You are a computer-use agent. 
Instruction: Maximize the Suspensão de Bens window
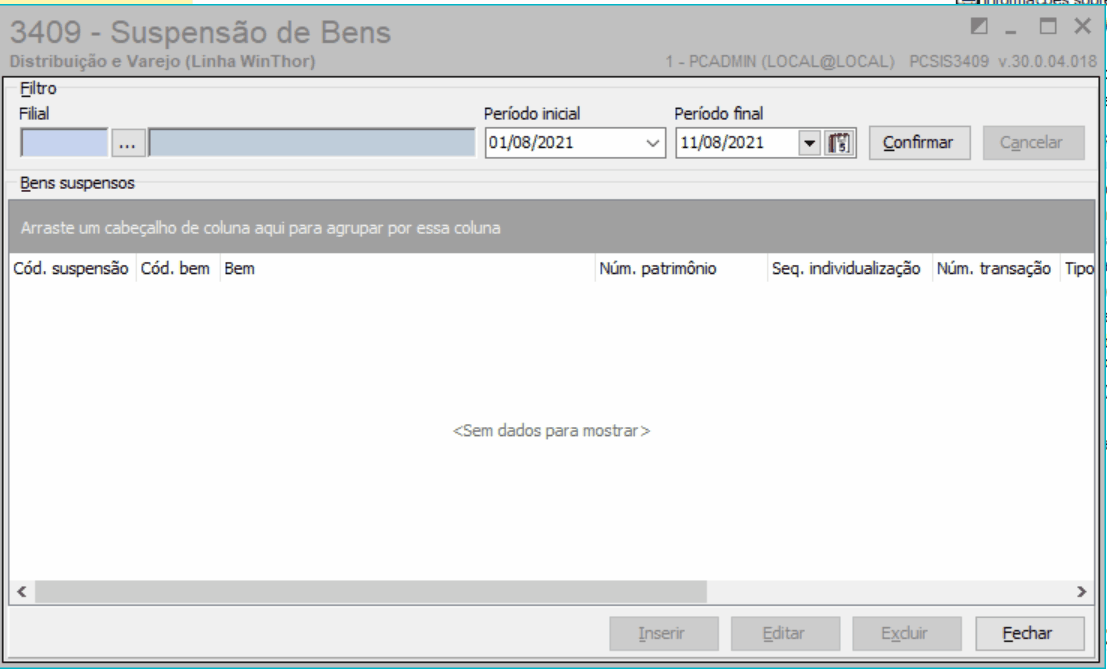point(1048,27)
